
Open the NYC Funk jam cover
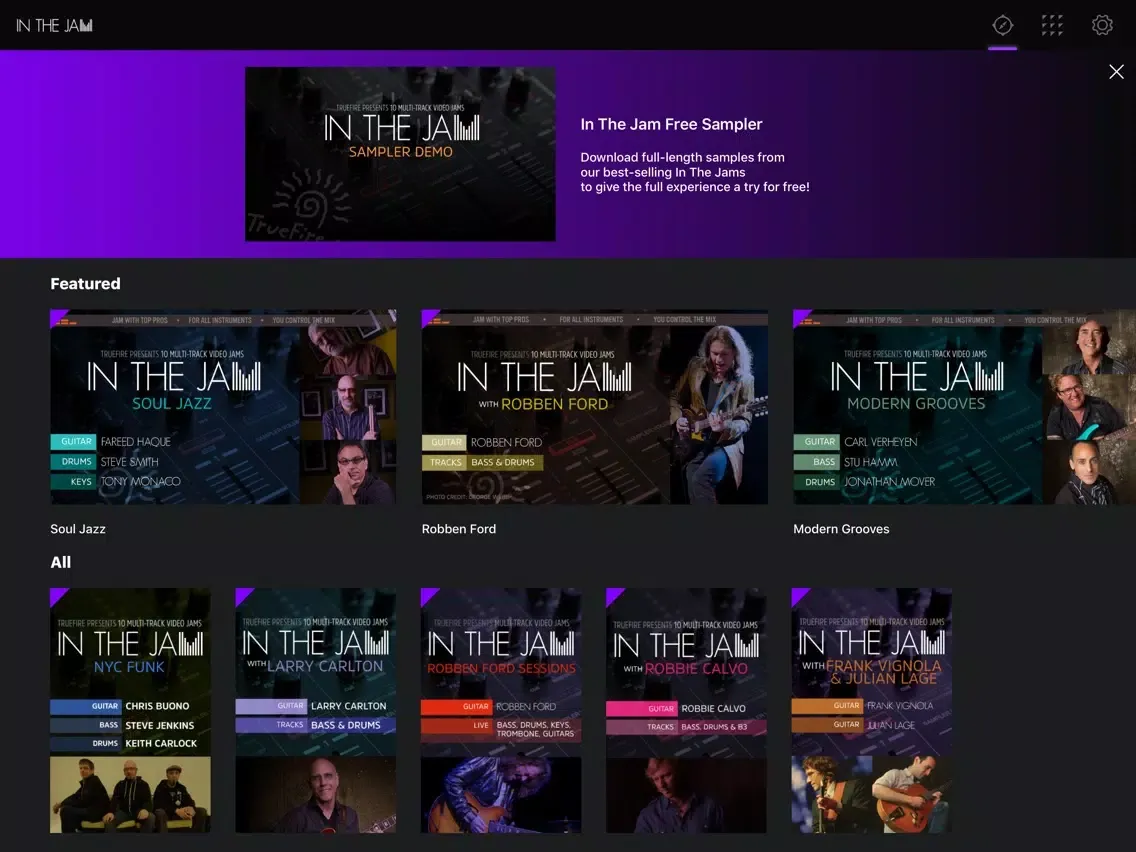[x=130, y=711]
